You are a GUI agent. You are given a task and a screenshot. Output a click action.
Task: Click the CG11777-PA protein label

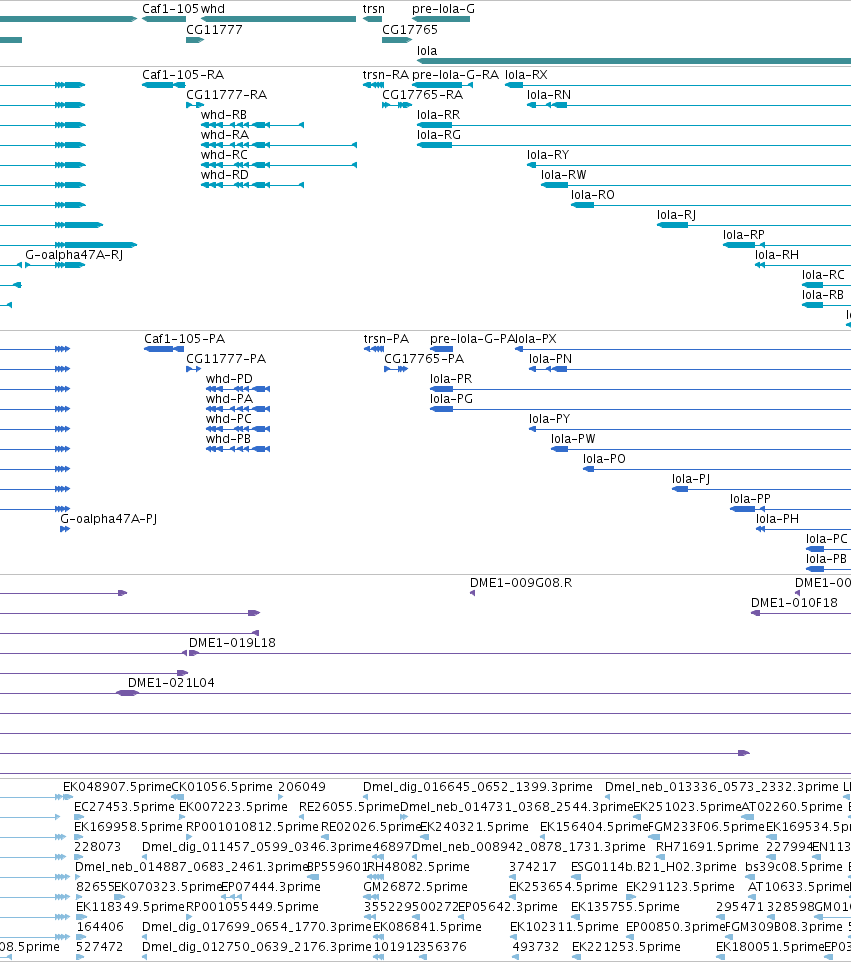pos(226,359)
